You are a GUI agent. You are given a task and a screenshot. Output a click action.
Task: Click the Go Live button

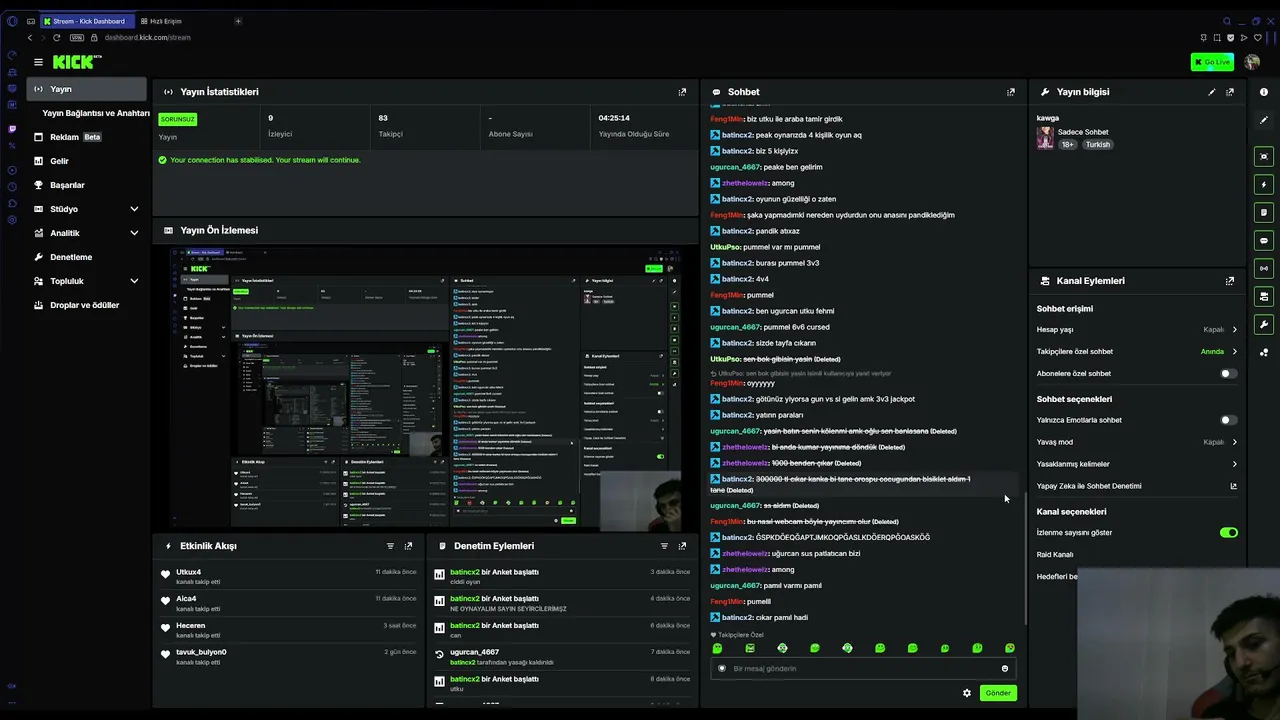(1212, 62)
